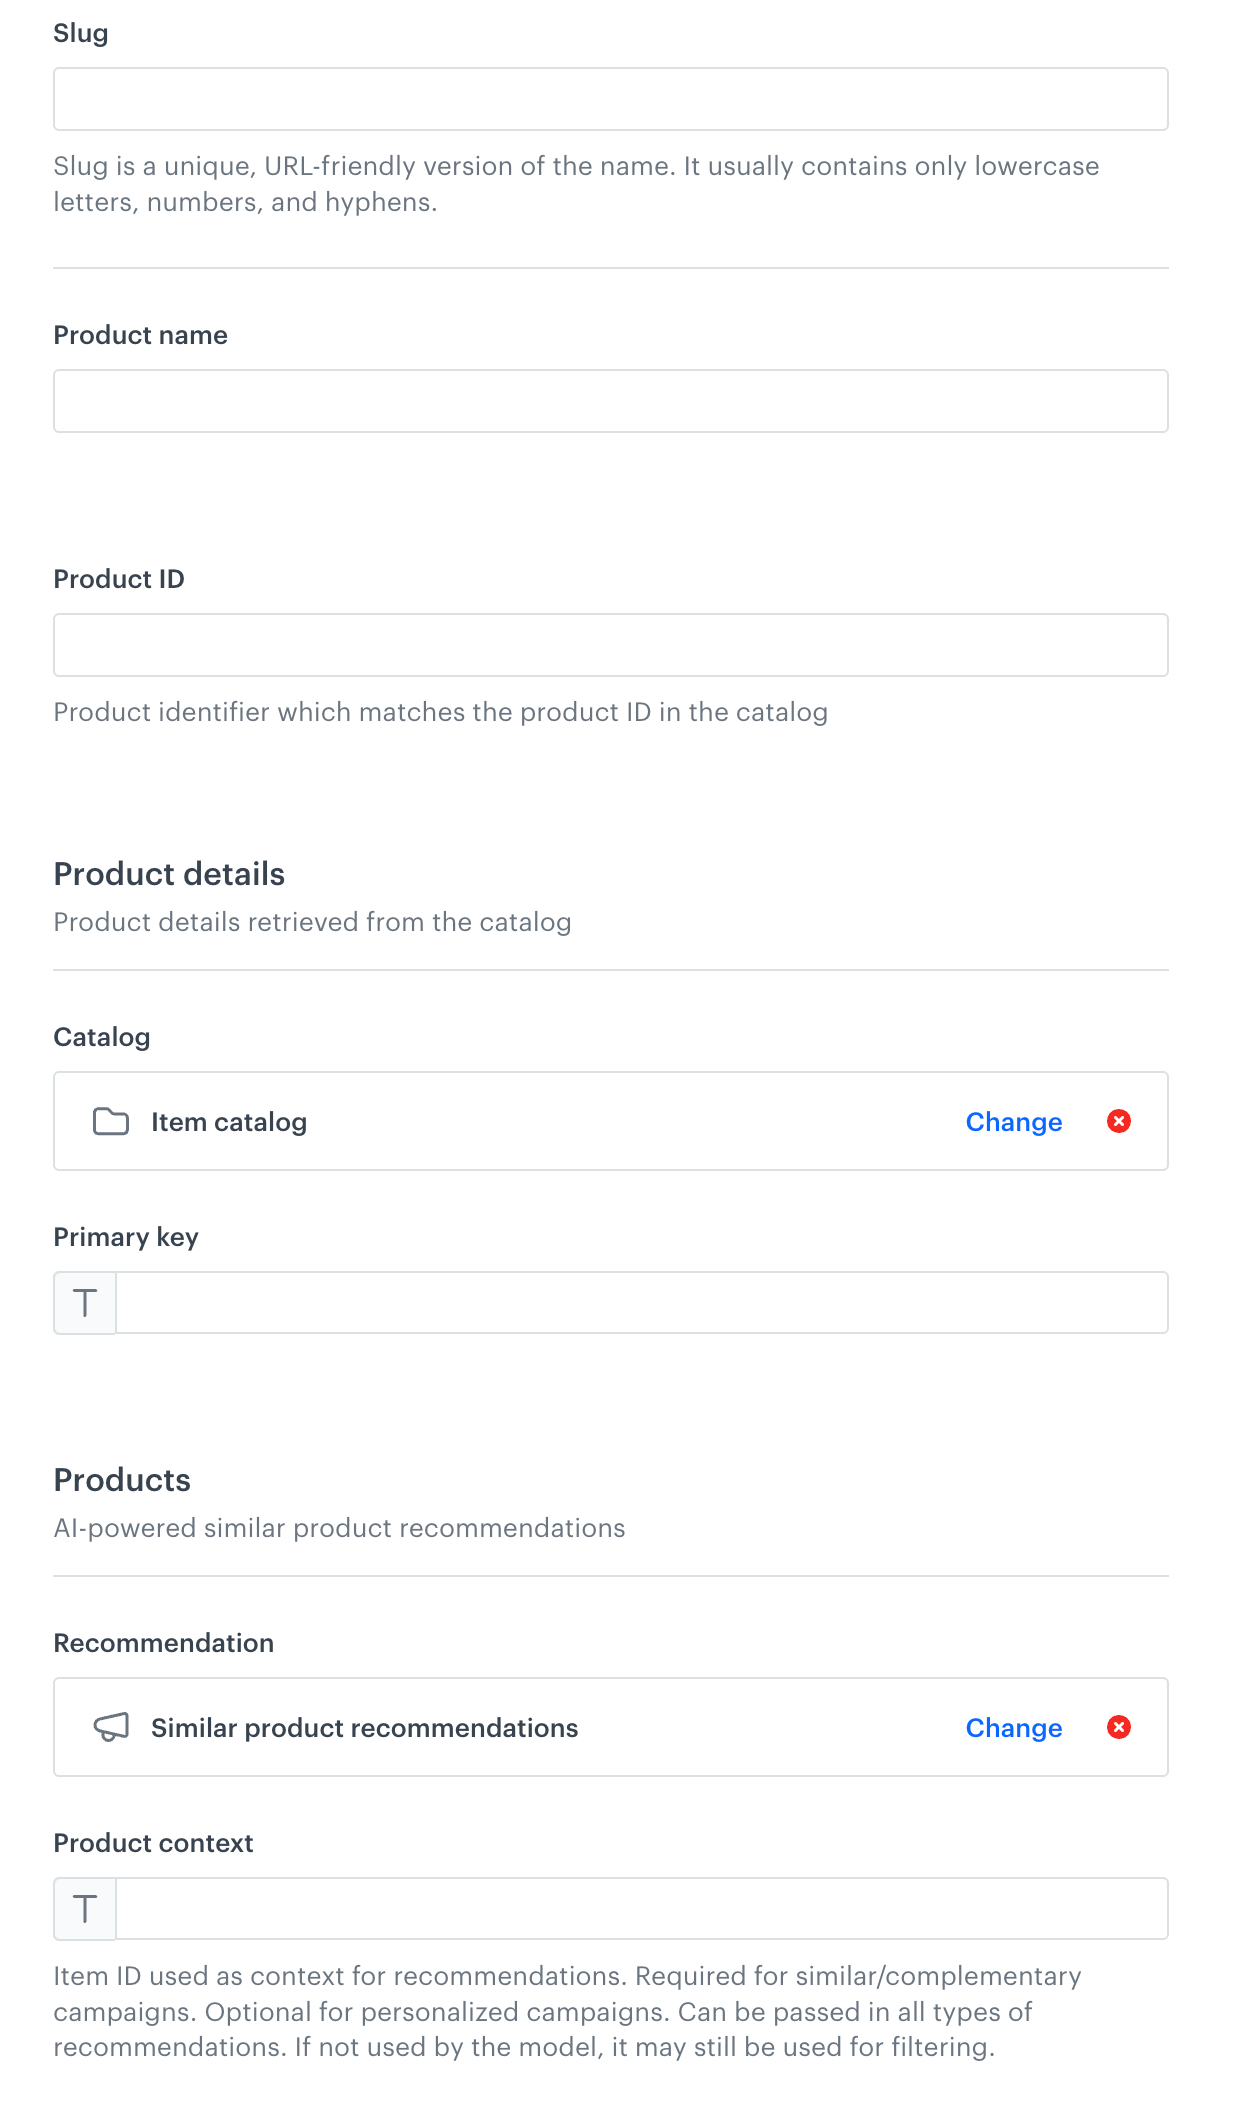Click into the Product context field
Viewport: 1253px width, 2106px height.
[640, 1909]
